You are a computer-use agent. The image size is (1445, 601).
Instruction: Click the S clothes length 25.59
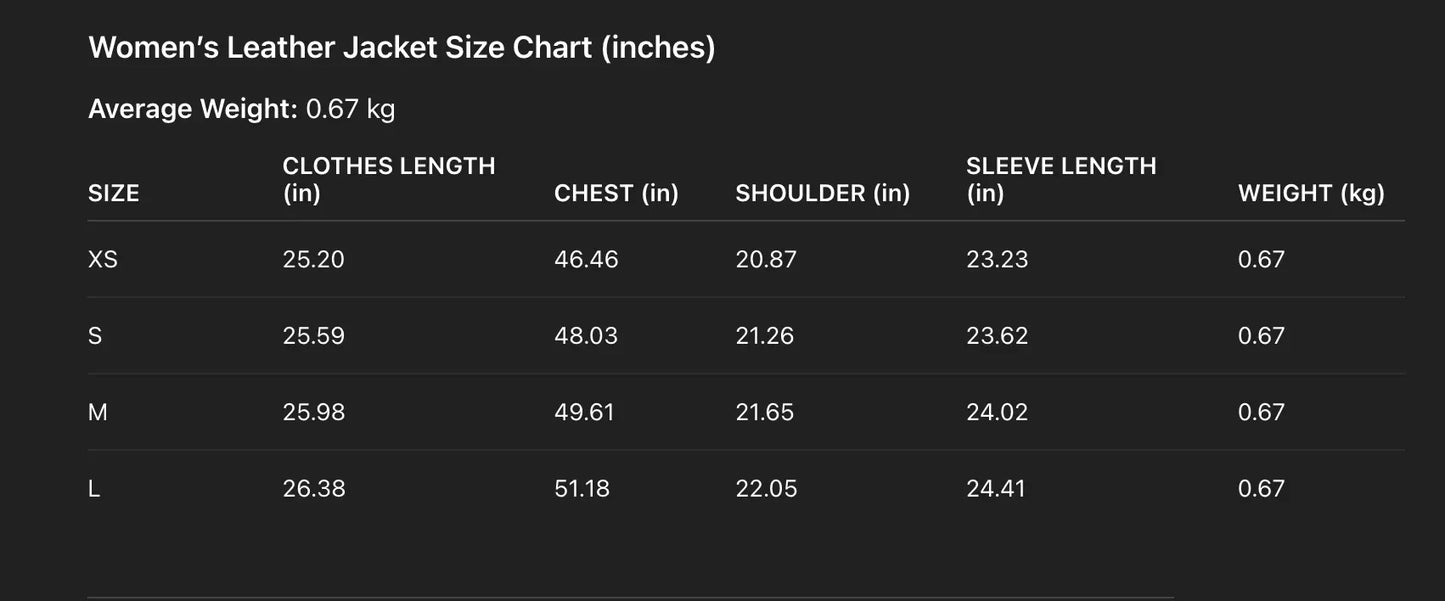pyautogui.click(x=313, y=336)
